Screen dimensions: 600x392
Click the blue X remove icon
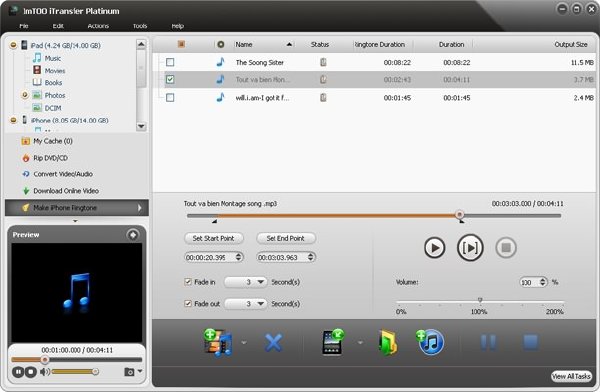(273, 343)
